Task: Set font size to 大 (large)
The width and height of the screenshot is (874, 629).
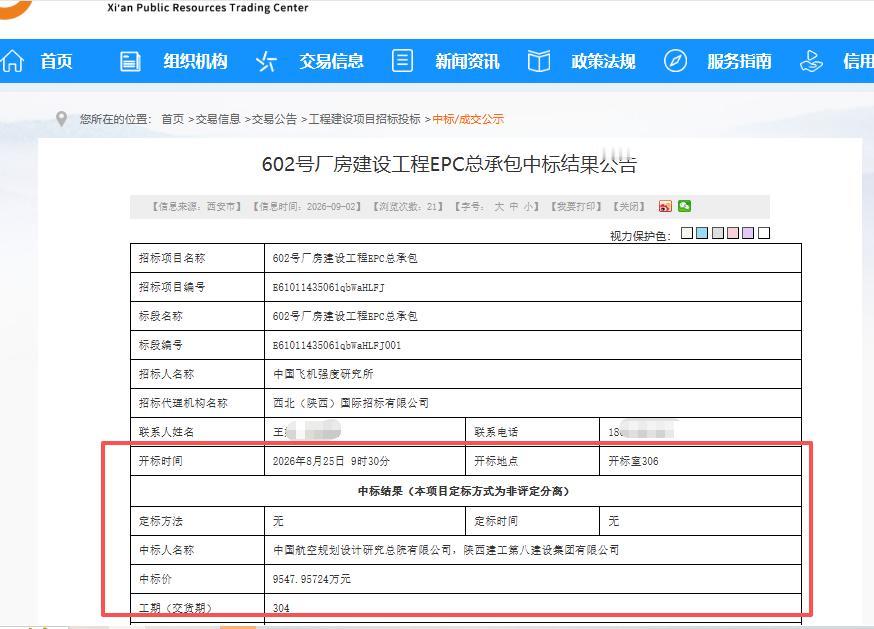Action: coord(499,206)
